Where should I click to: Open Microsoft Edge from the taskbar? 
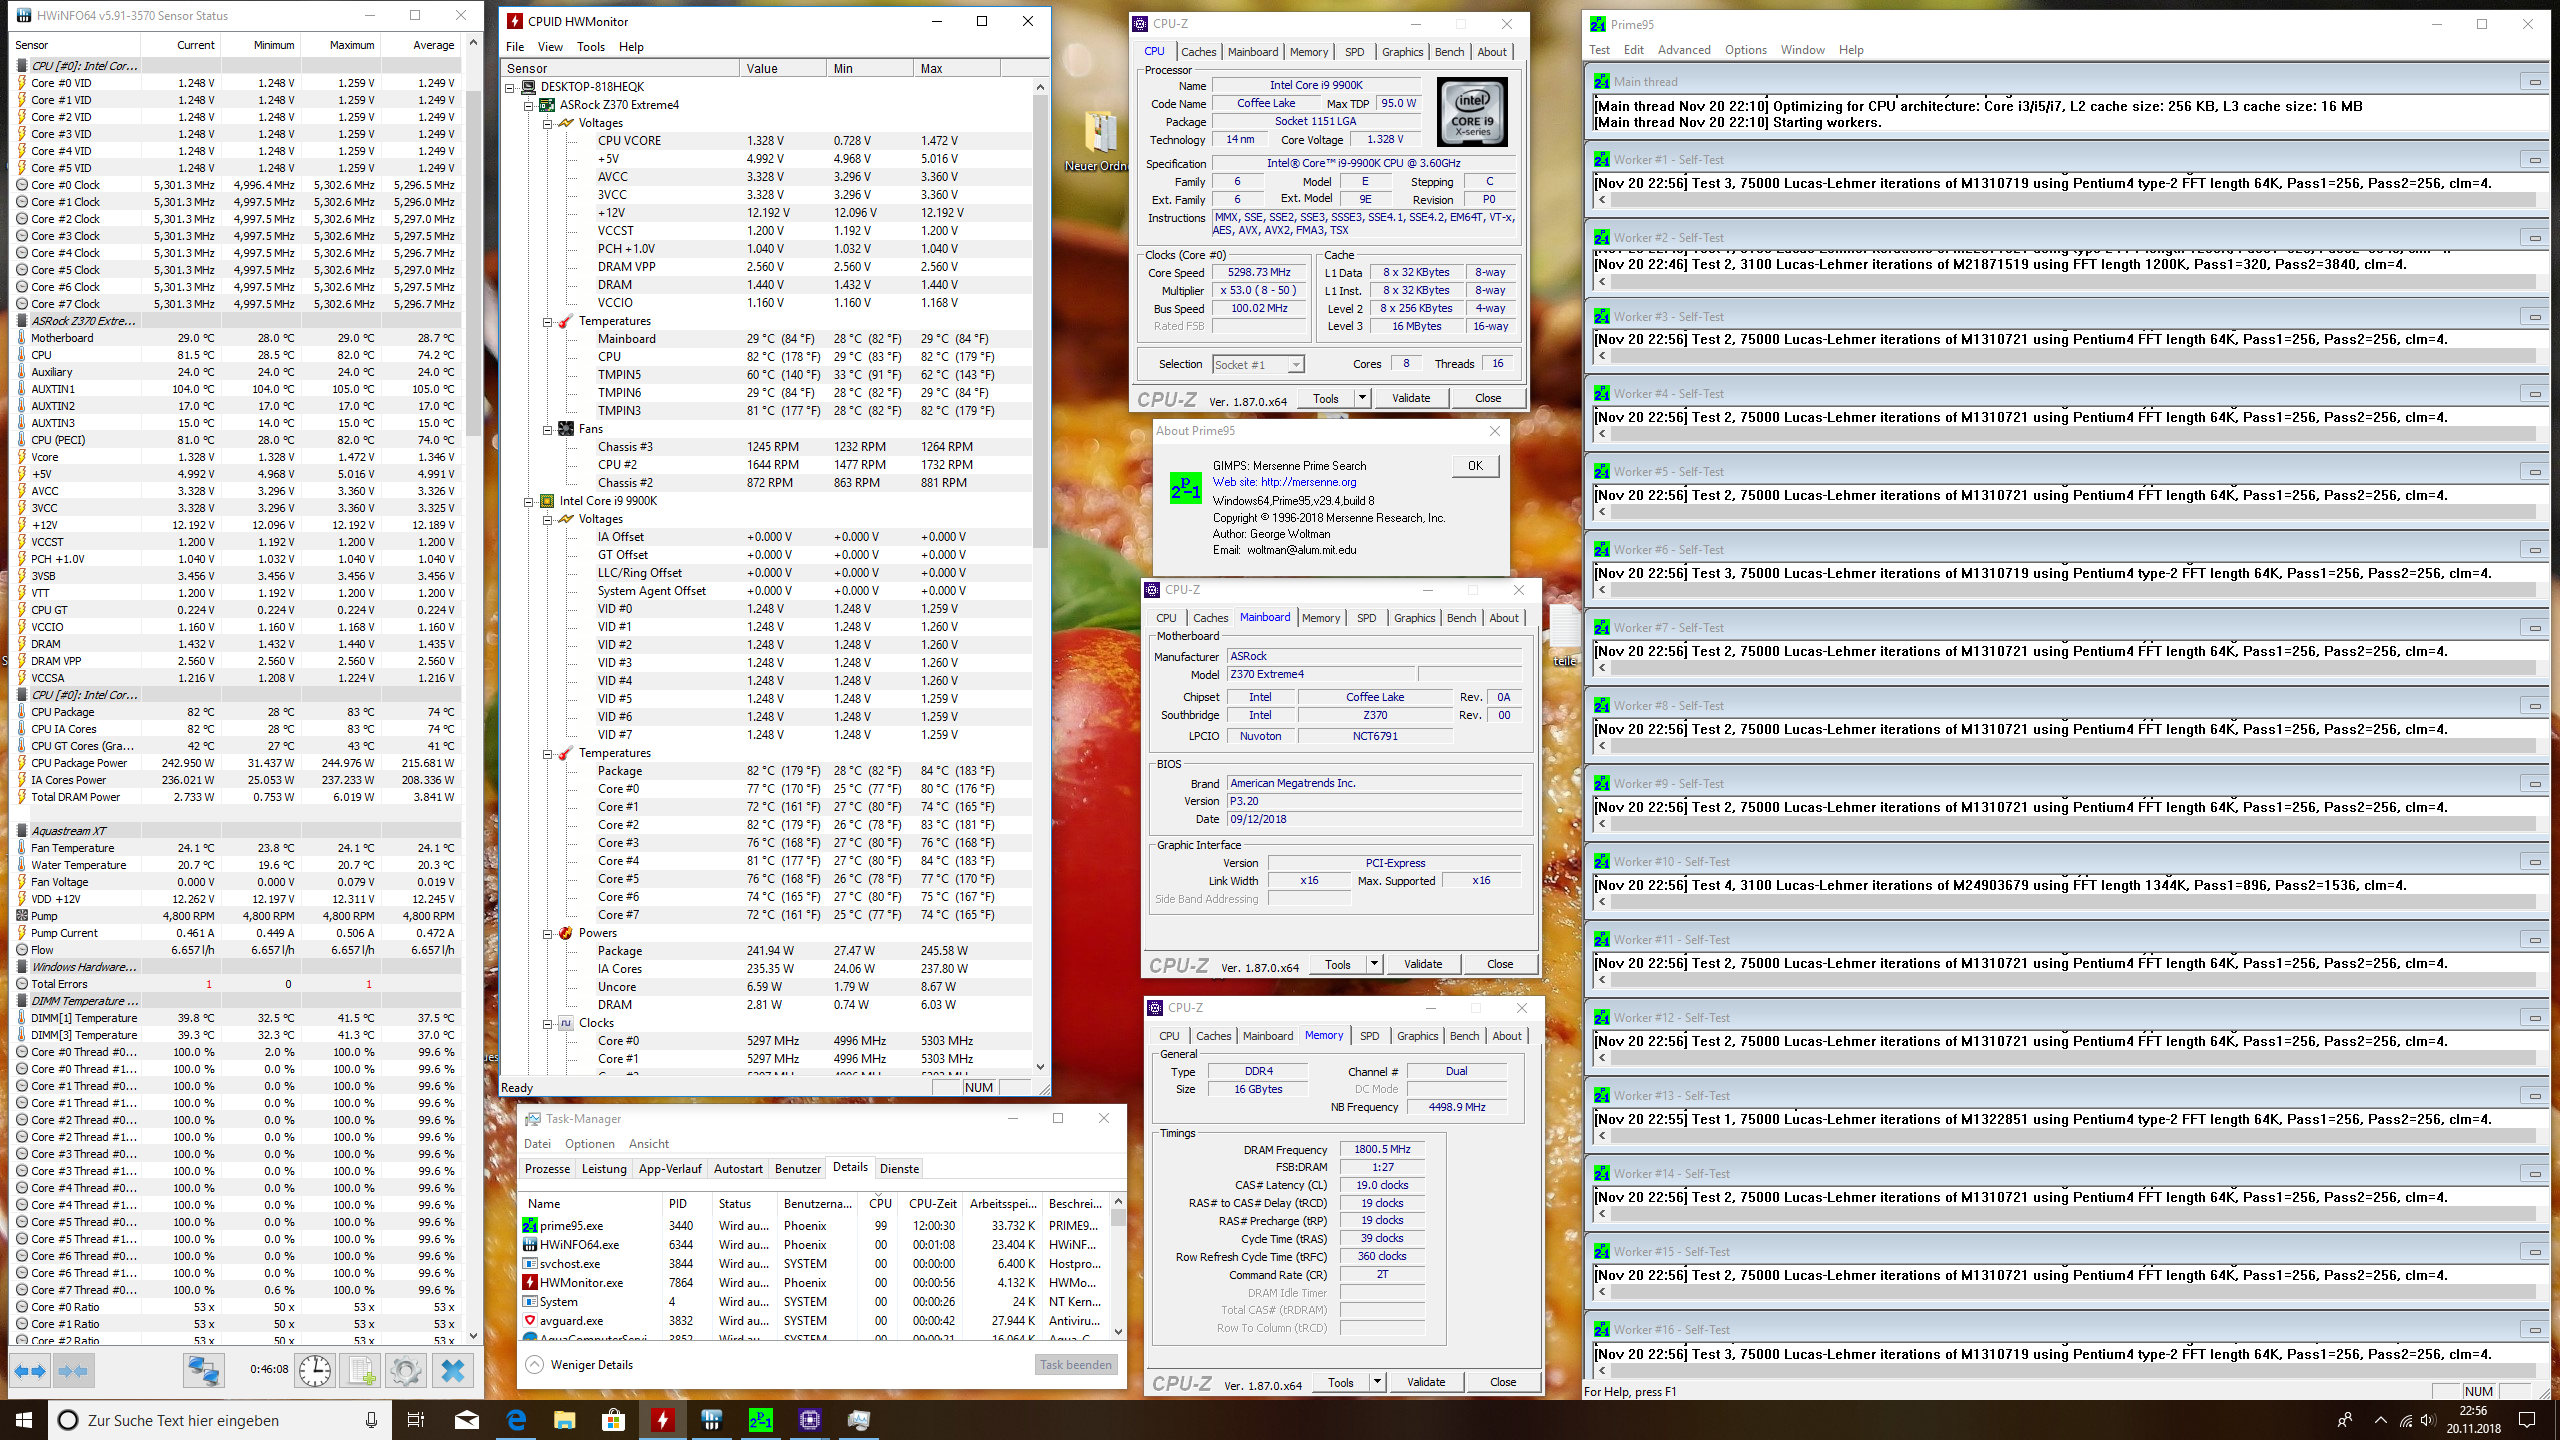point(516,1419)
